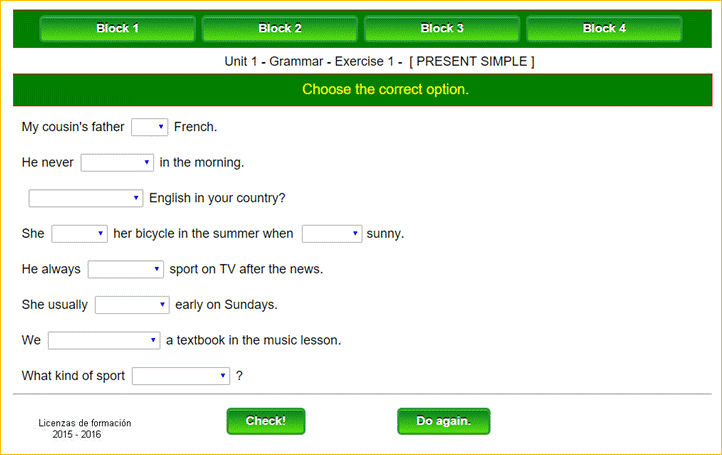The width and height of the screenshot is (722, 455).
Task: Expand dropdown before the word "sunny"
Action: click(x=331, y=234)
